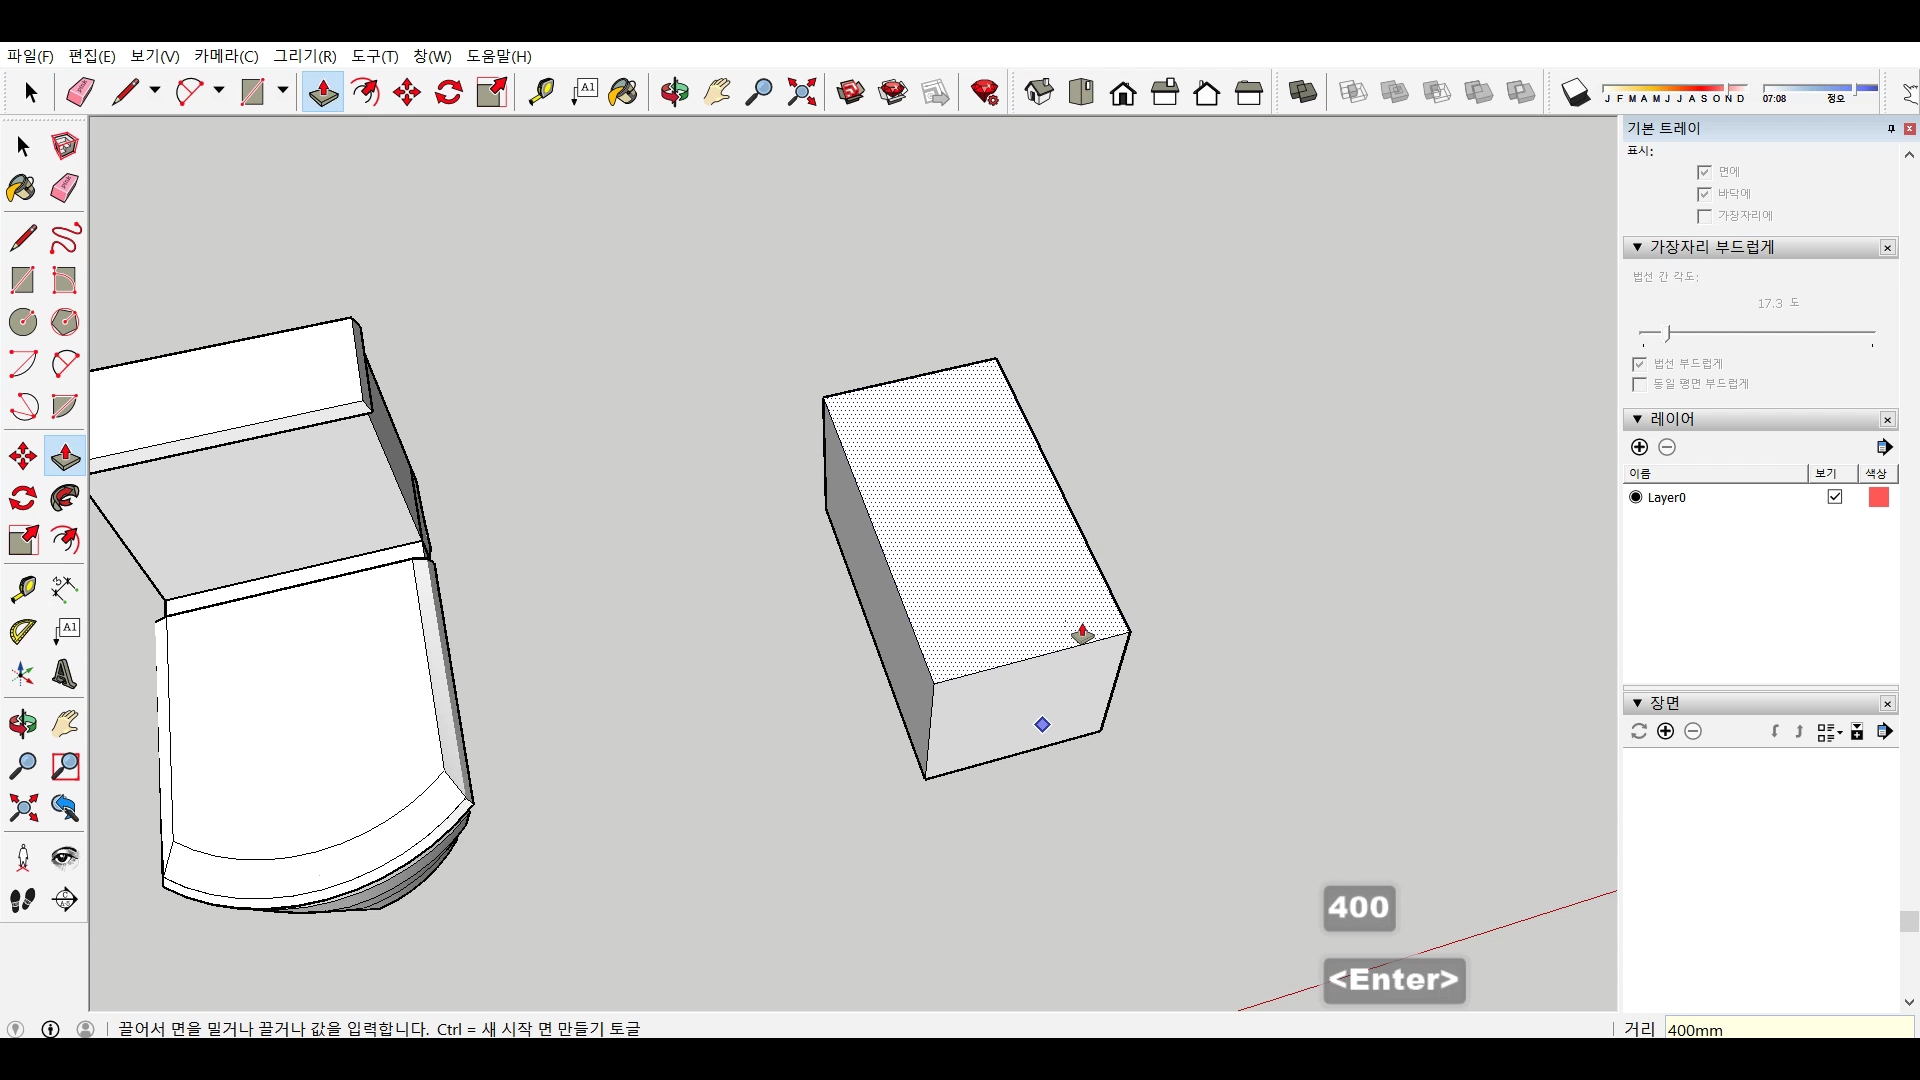Toggle the 법선 부드럽게 checkbox
This screenshot has height=1080, width=1920.
tap(1639, 364)
